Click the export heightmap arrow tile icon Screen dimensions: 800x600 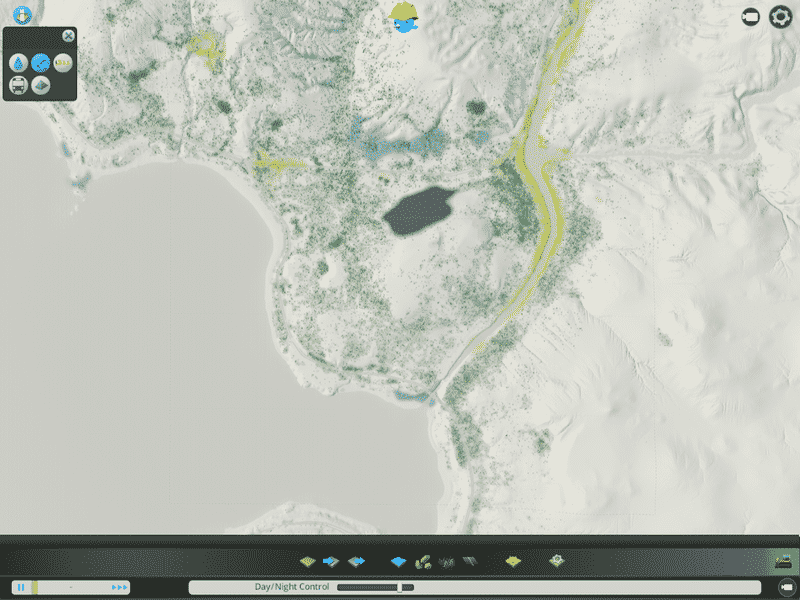tap(357, 561)
